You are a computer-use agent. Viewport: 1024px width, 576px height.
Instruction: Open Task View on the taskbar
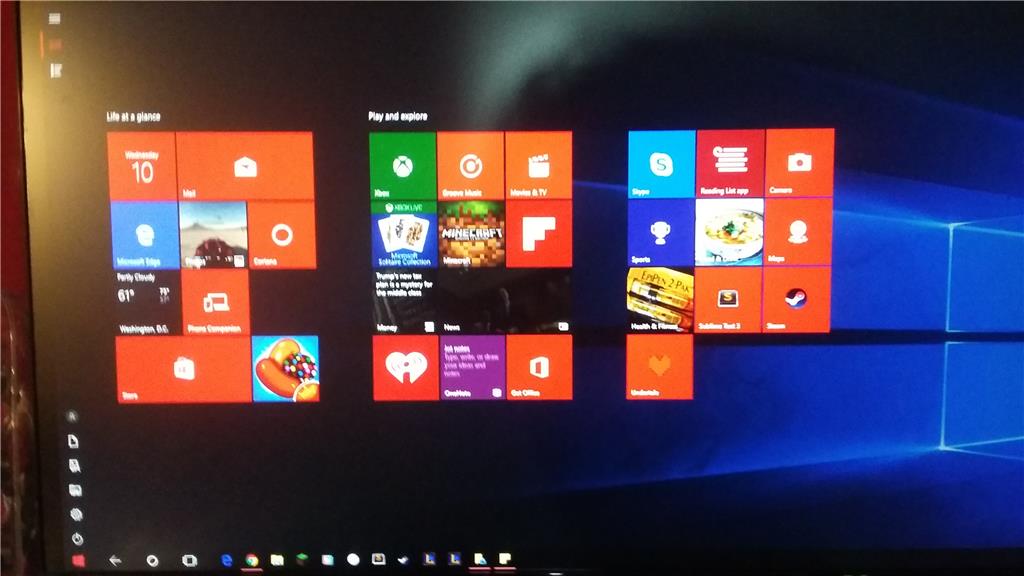click(189, 560)
